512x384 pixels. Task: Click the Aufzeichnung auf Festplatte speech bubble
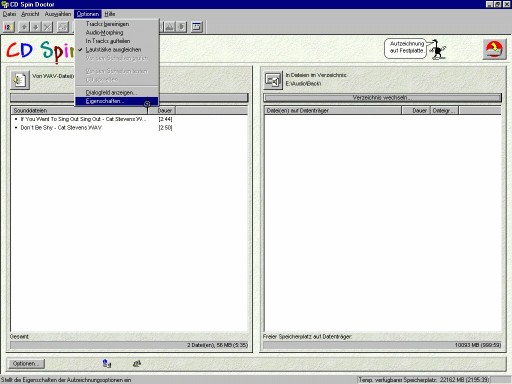tap(406, 47)
